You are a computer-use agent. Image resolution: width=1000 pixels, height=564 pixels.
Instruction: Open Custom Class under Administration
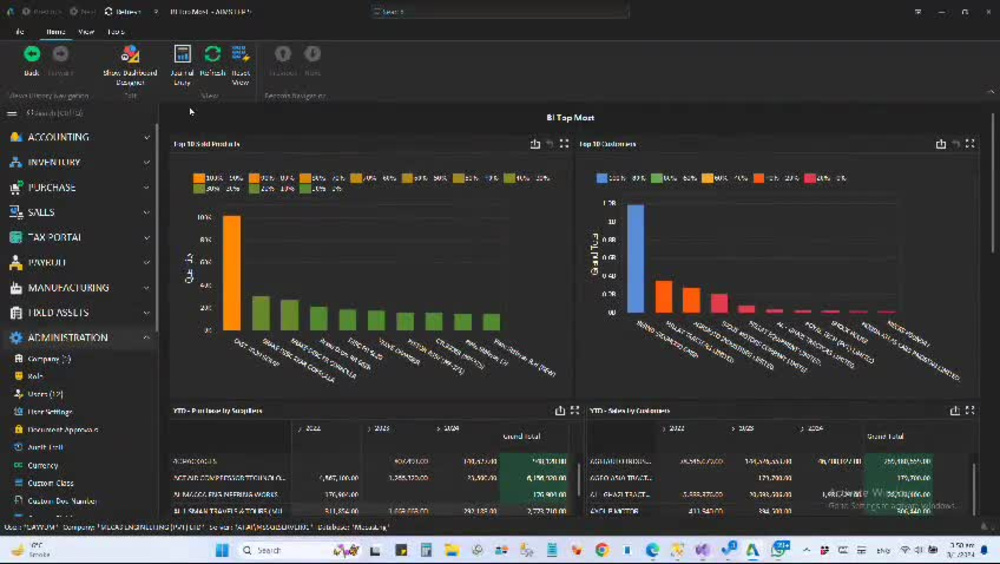pyautogui.click(x=50, y=483)
